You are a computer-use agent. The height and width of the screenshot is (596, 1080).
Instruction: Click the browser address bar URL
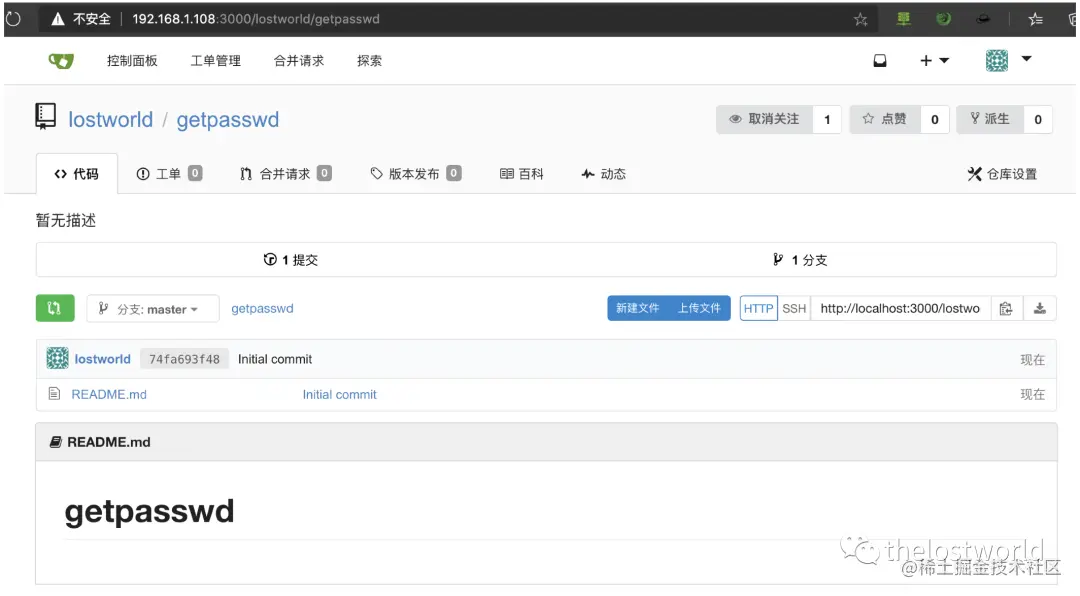tap(256, 19)
